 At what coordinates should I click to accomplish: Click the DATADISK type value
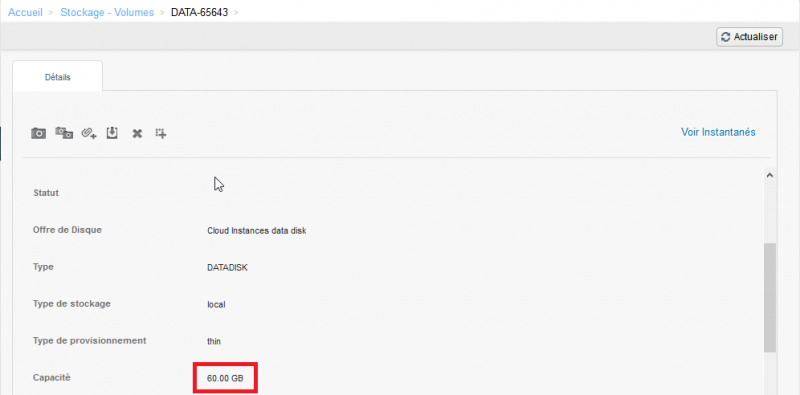(228, 267)
